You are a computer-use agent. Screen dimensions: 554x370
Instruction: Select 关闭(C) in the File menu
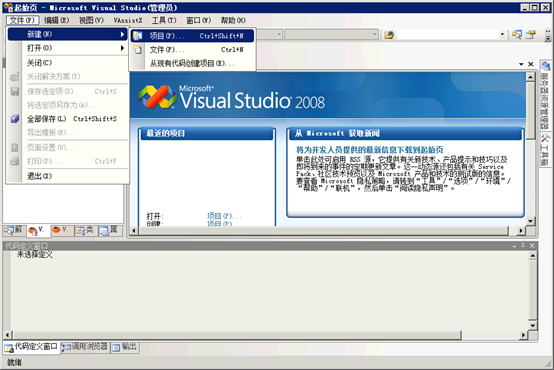pyautogui.click(x=67, y=63)
